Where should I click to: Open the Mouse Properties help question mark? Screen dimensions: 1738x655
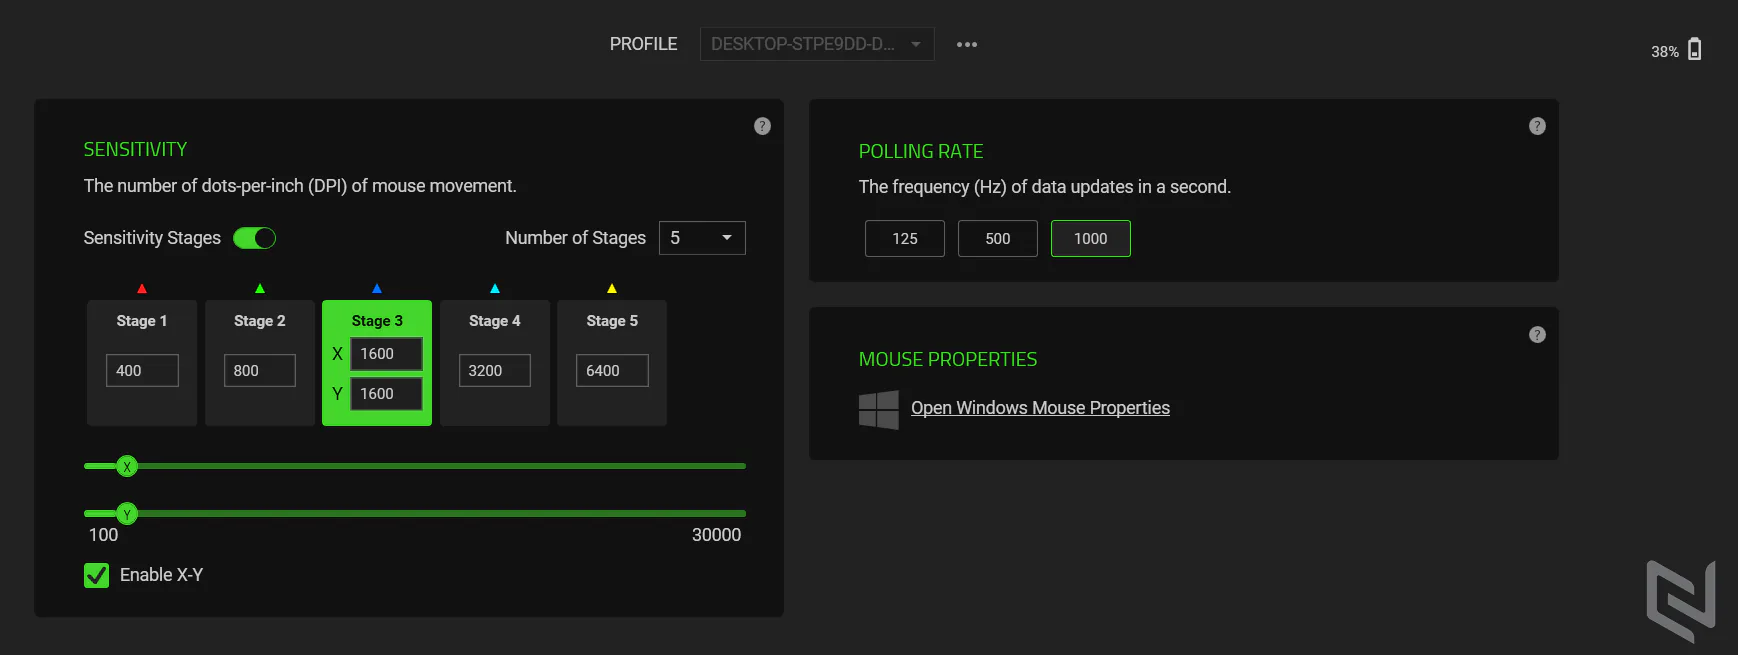point(1537,335)
